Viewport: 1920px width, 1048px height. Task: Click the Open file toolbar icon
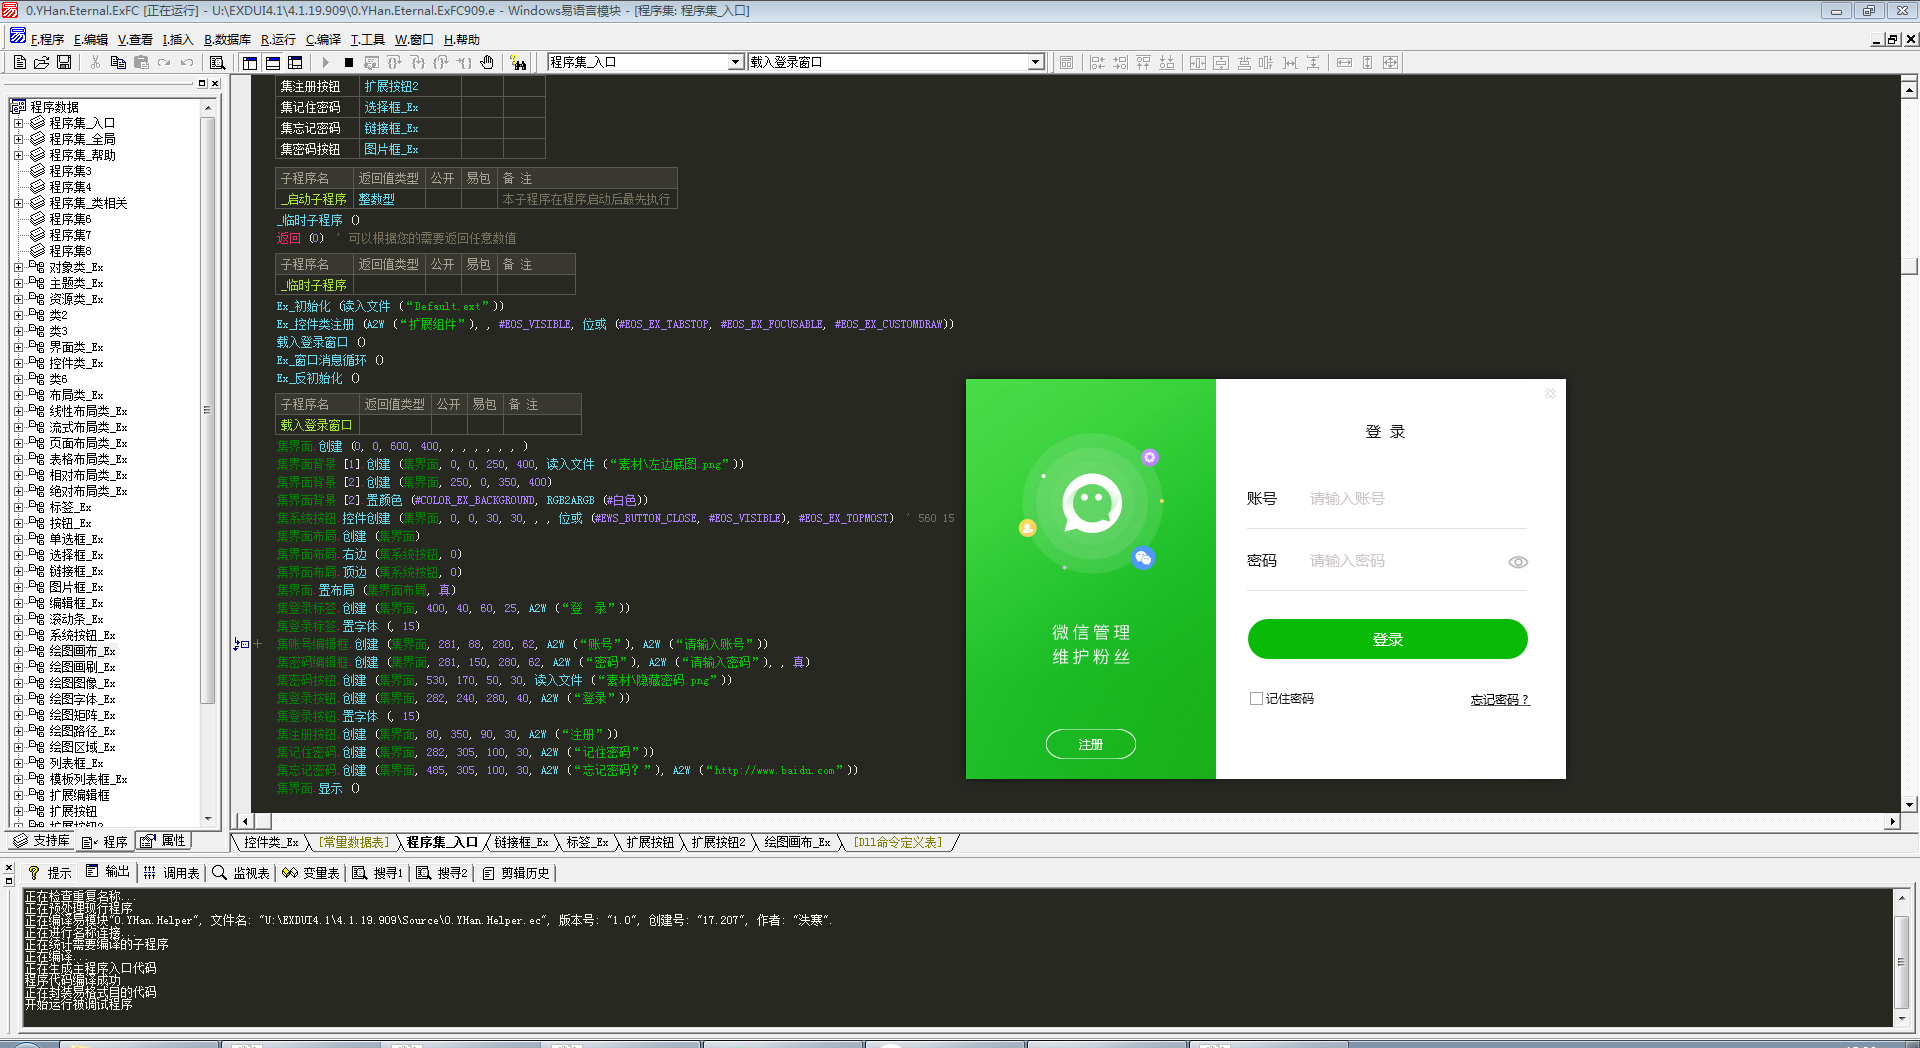42,62
